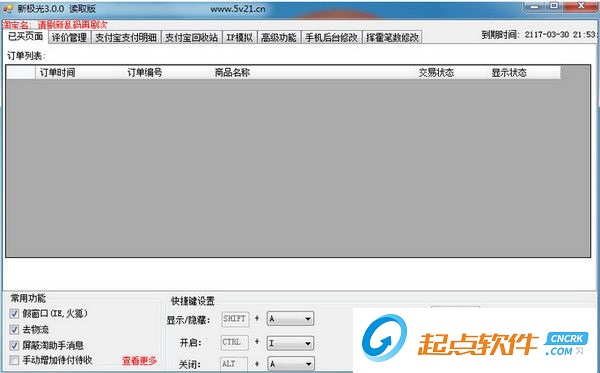Switch to the IP模拟 tab
Screen dimensions: 600x373
point(240,37)
